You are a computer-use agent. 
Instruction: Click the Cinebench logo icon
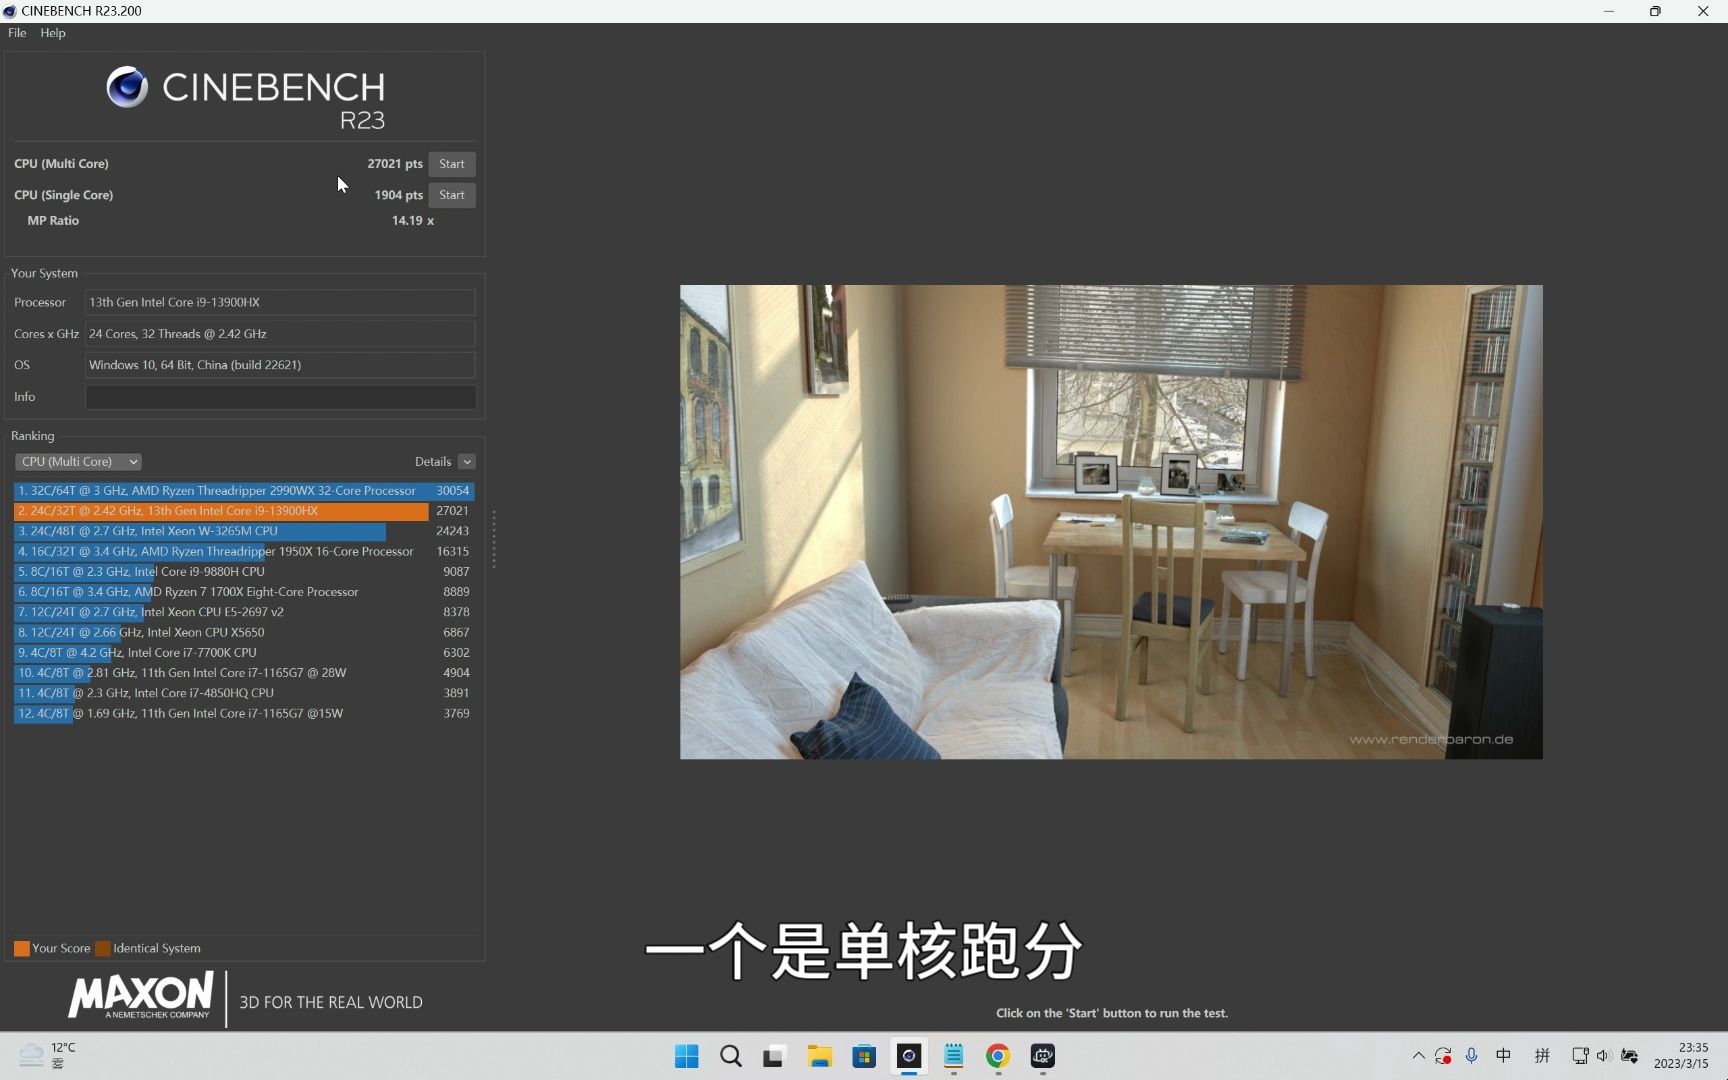click(x=127, y=87)
